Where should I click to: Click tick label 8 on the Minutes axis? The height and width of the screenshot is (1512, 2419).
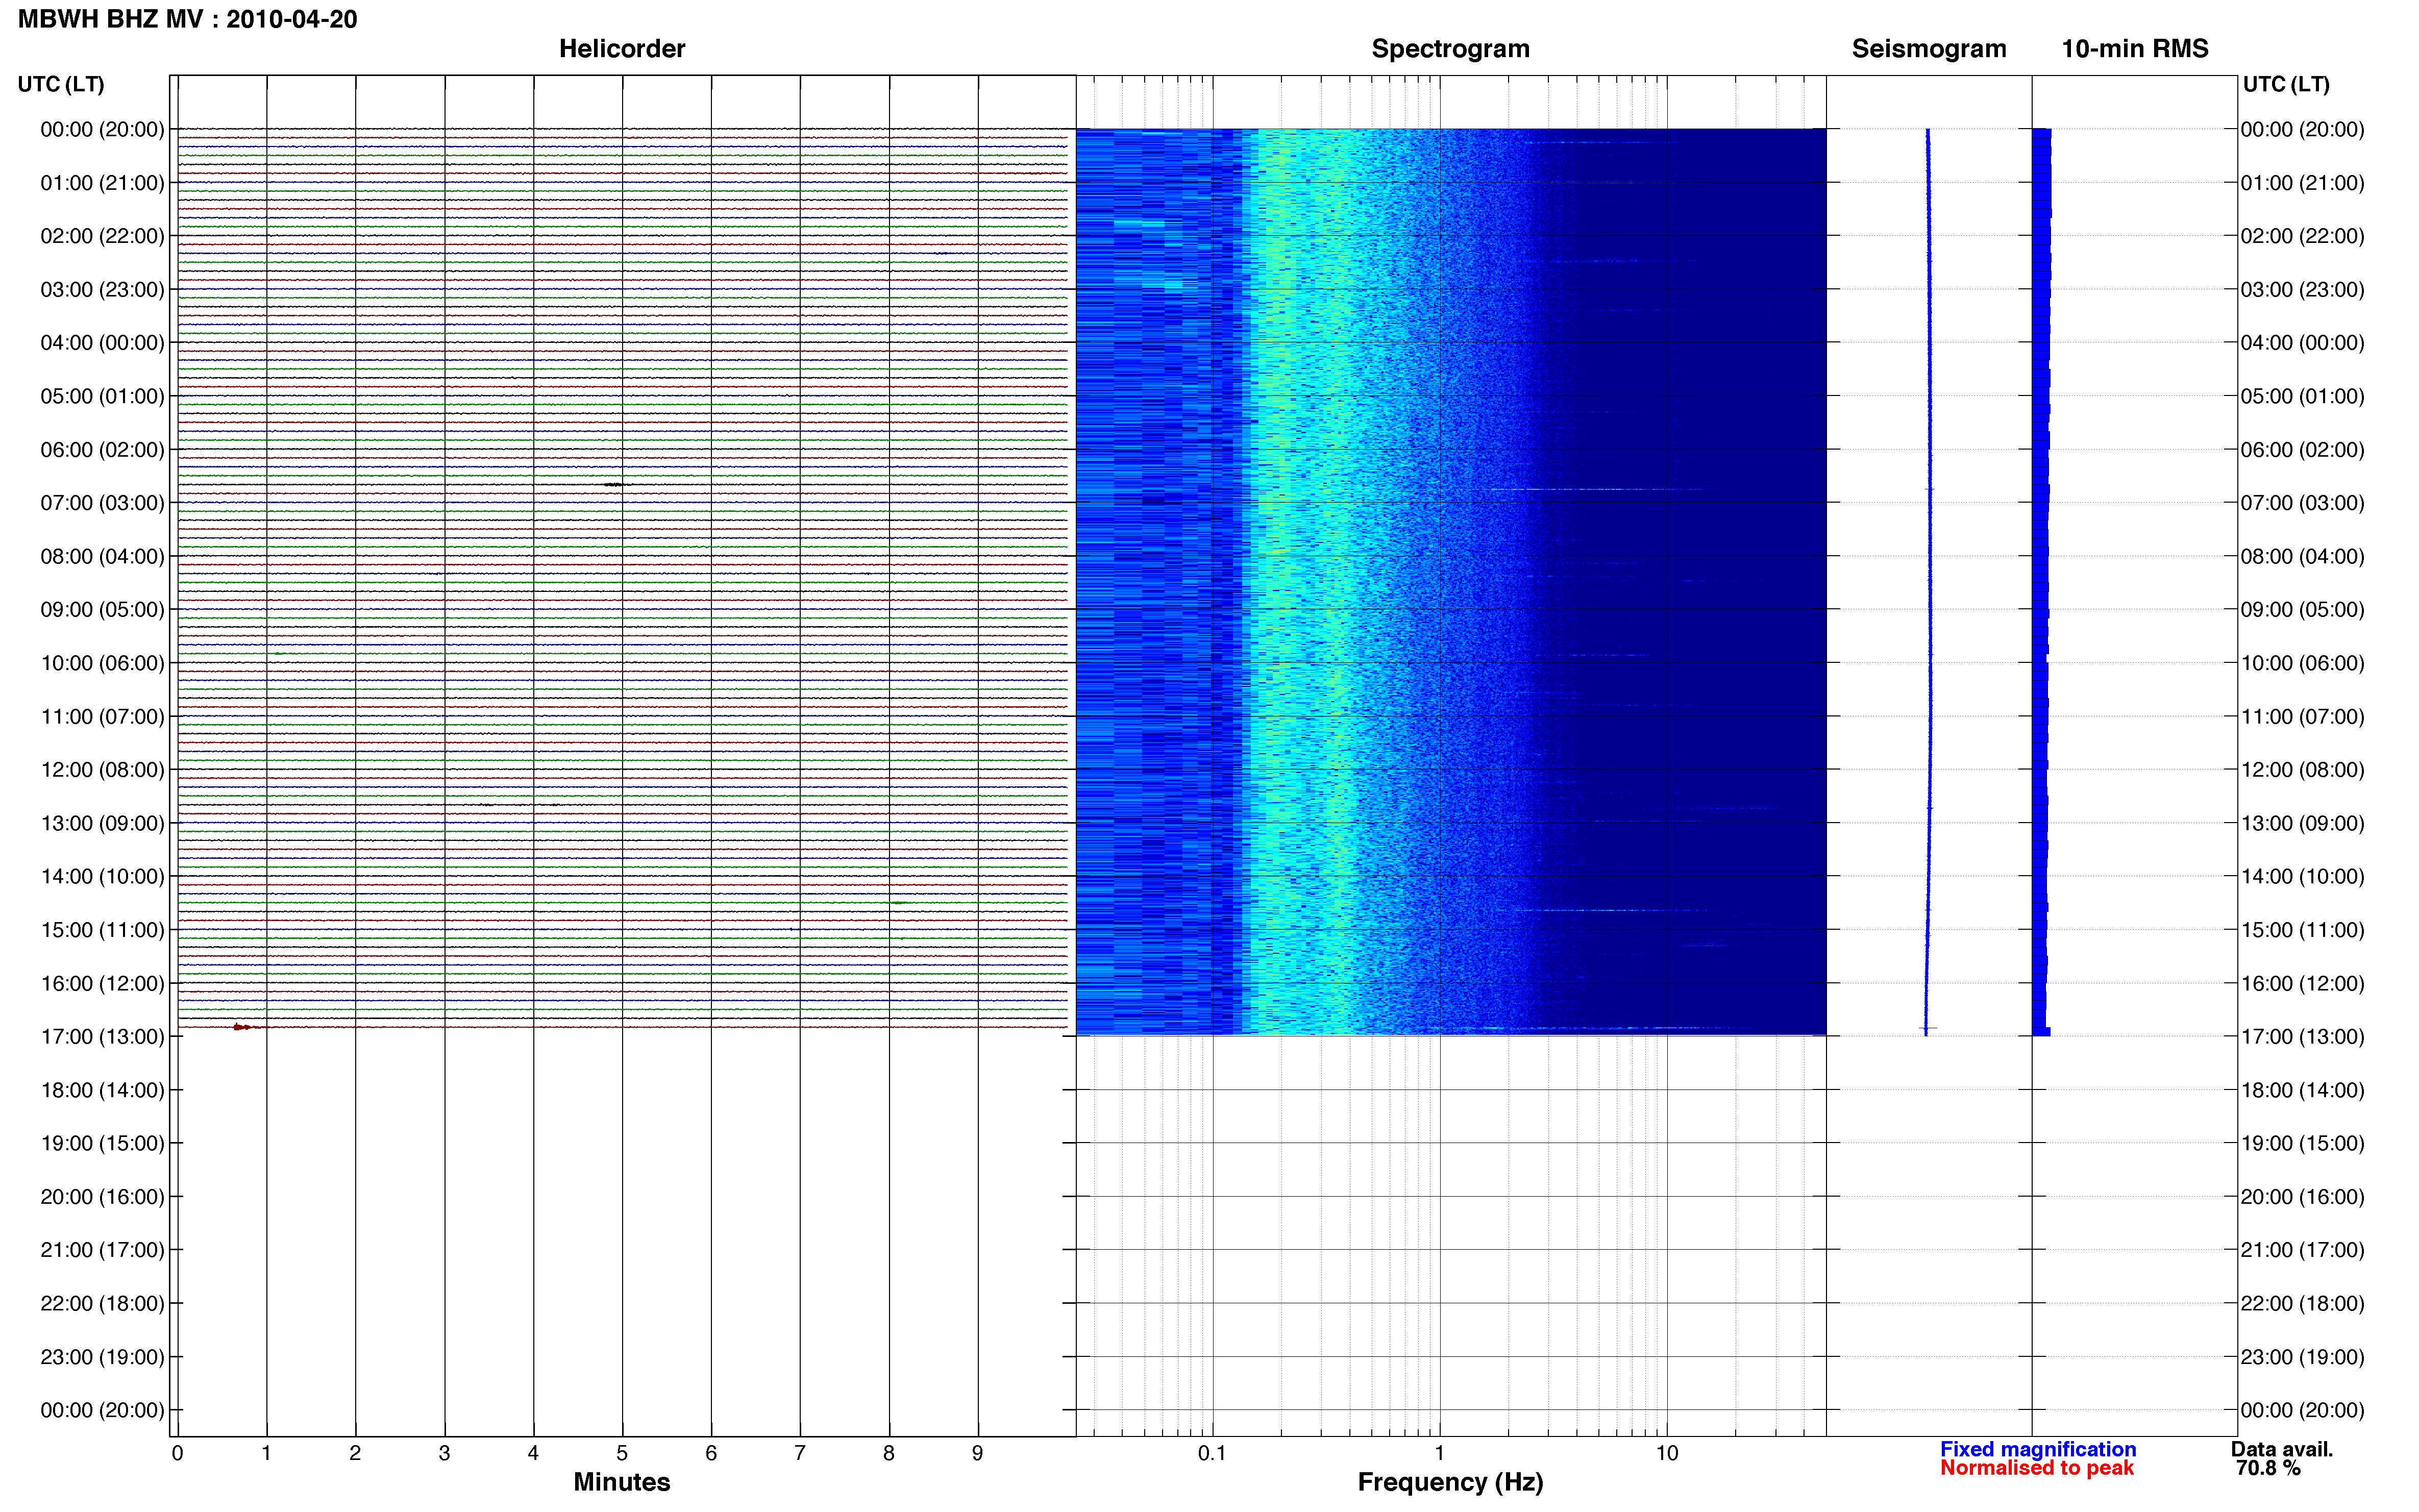889,1453
